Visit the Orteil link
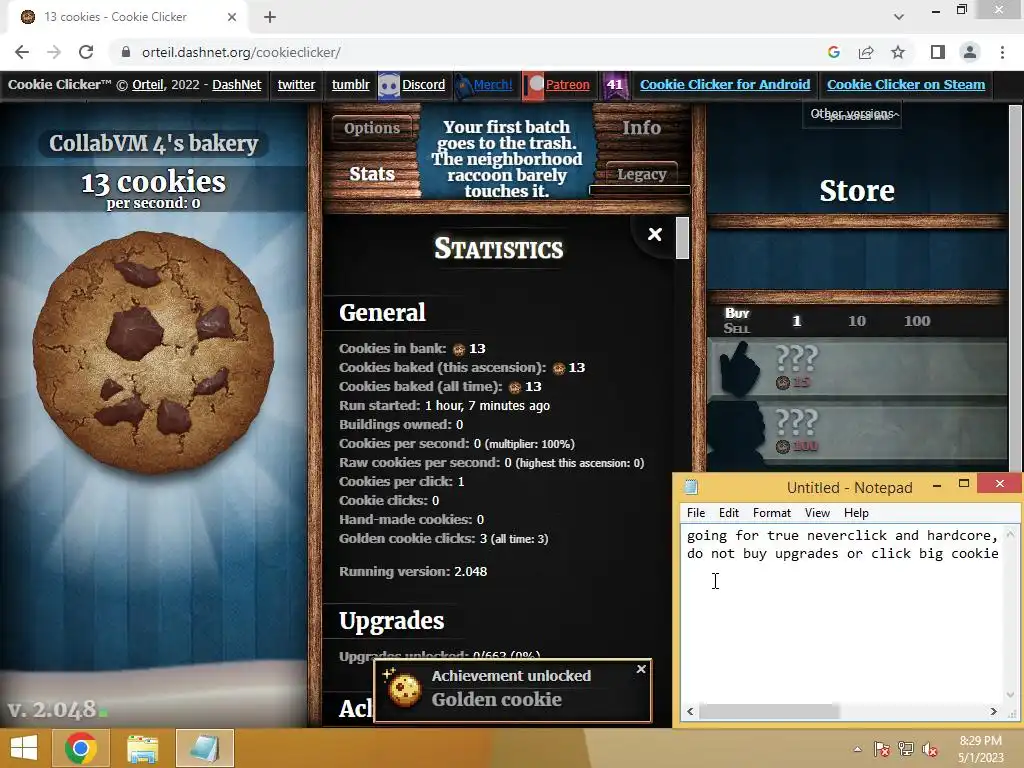The width and height of the screenshot is (1024, 768). click(148, 85)
